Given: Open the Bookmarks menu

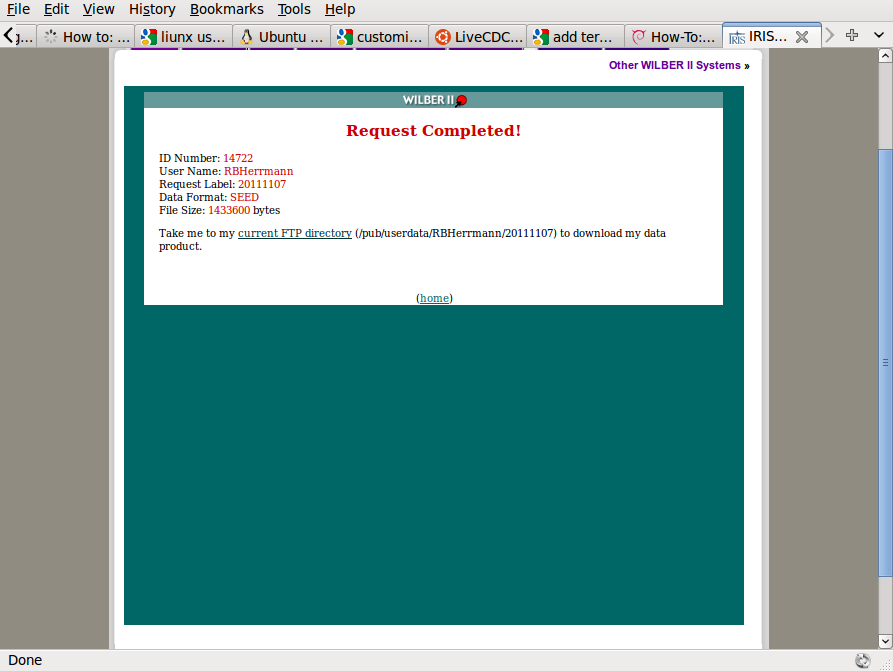Looking at the screenshot, I should [227, 9].
